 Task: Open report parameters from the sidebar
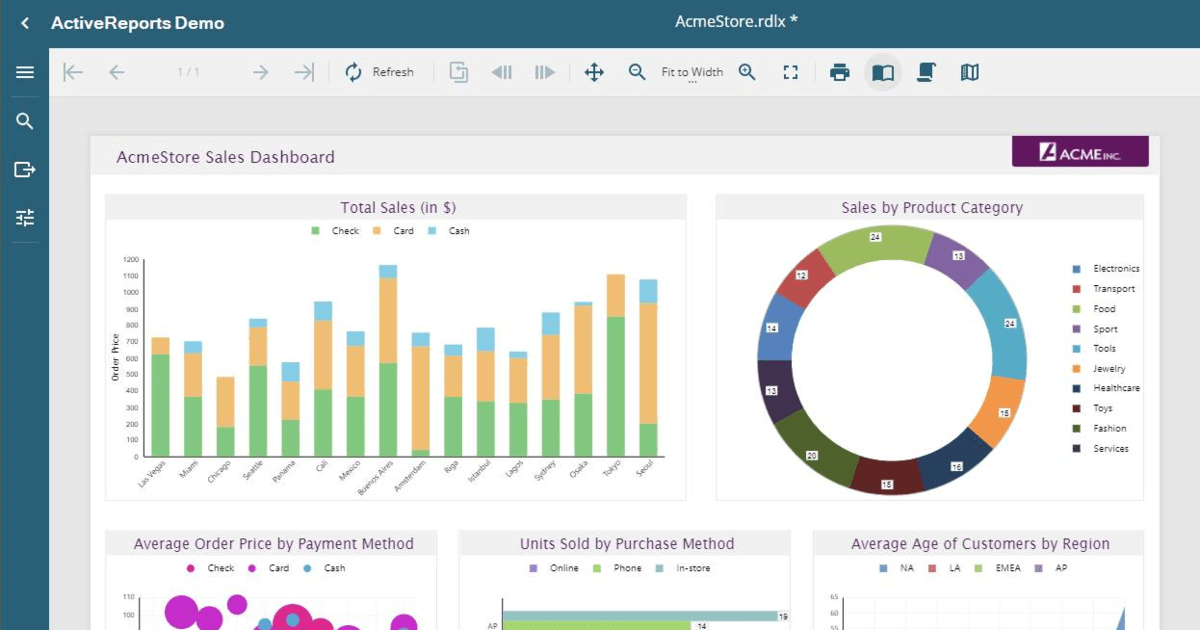[x=24, y=217]
